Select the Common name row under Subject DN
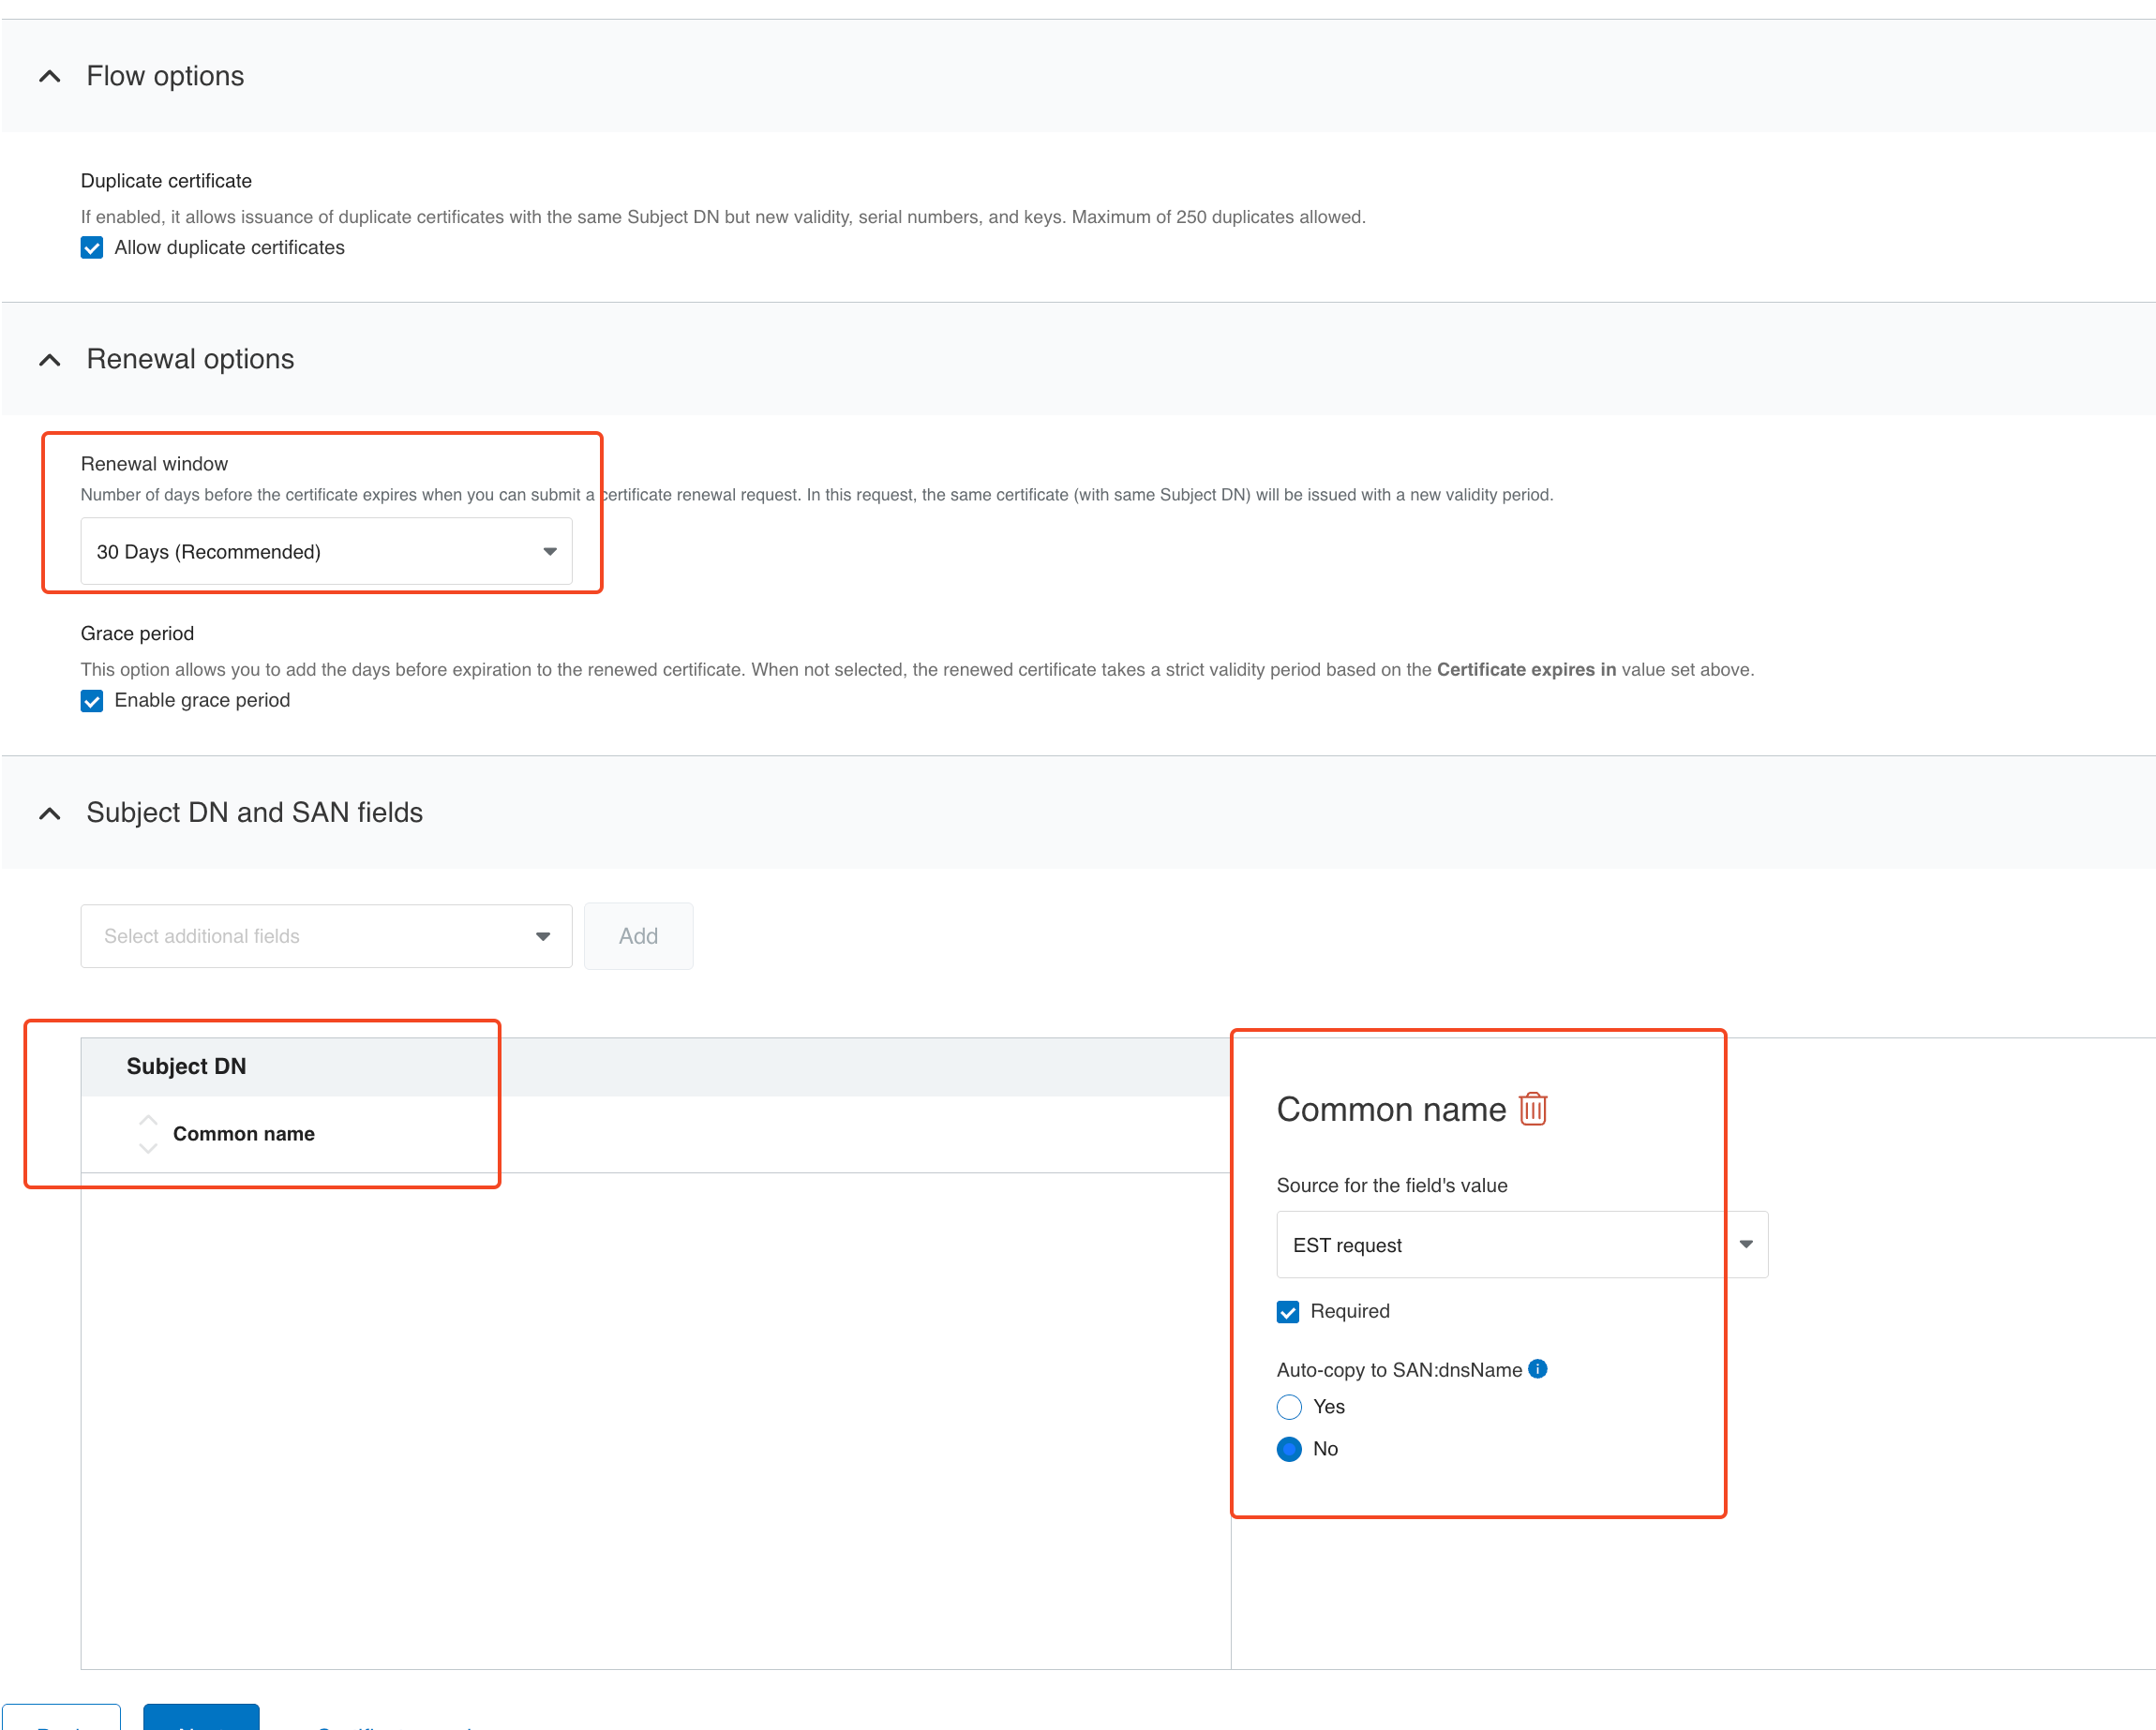The image size is (2156, 1730). (x=655, y=1134)
